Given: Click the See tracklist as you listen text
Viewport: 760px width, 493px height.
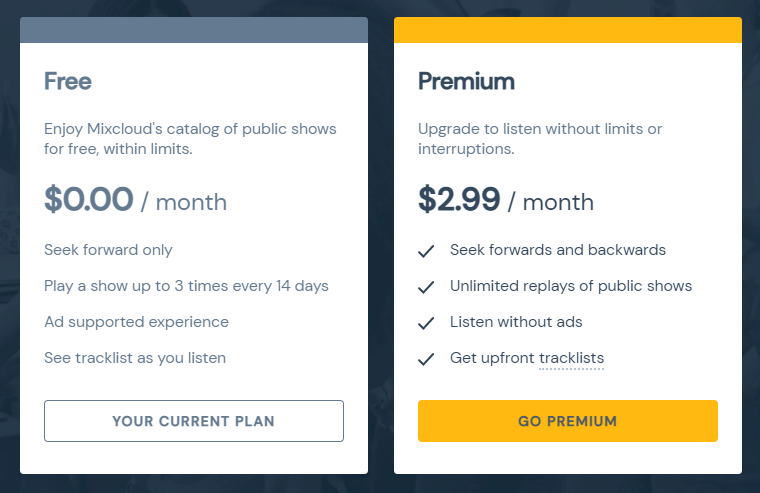Looking at the screenshot, I should pyautogui.click(x=135, y=358).
